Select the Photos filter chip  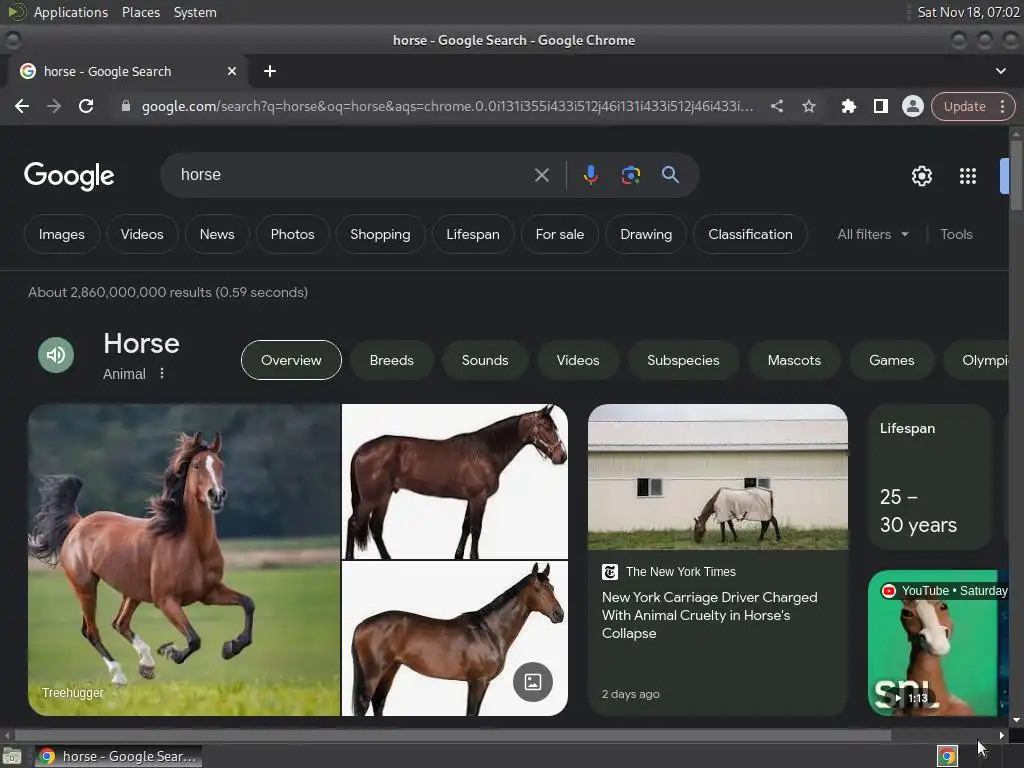[x=293, y=234]
